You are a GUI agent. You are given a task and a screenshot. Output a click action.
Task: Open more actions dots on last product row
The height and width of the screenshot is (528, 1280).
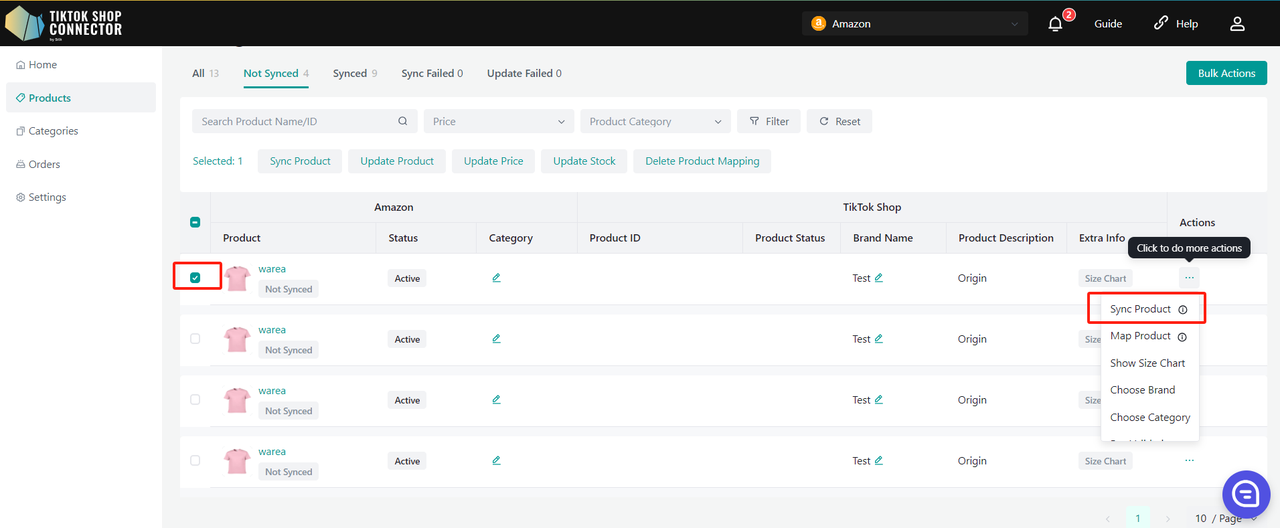[x=1189, y=461]
